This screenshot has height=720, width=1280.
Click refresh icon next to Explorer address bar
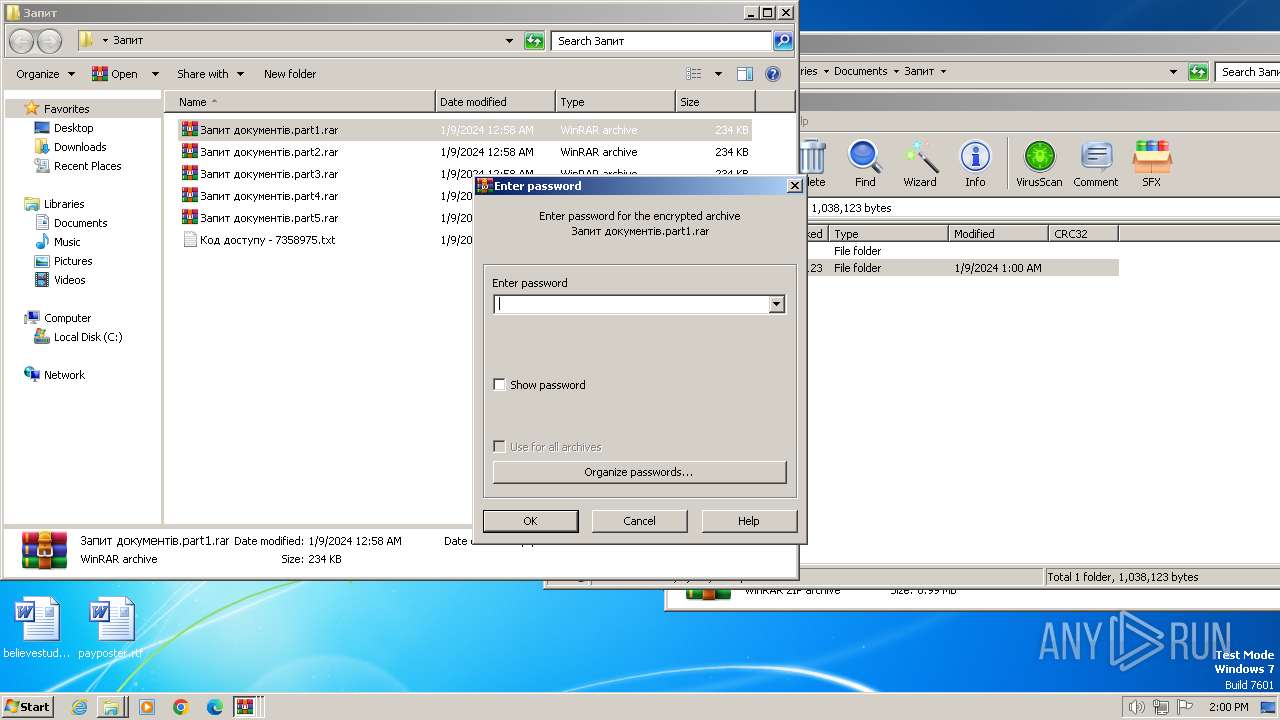(x=535, y=41)
